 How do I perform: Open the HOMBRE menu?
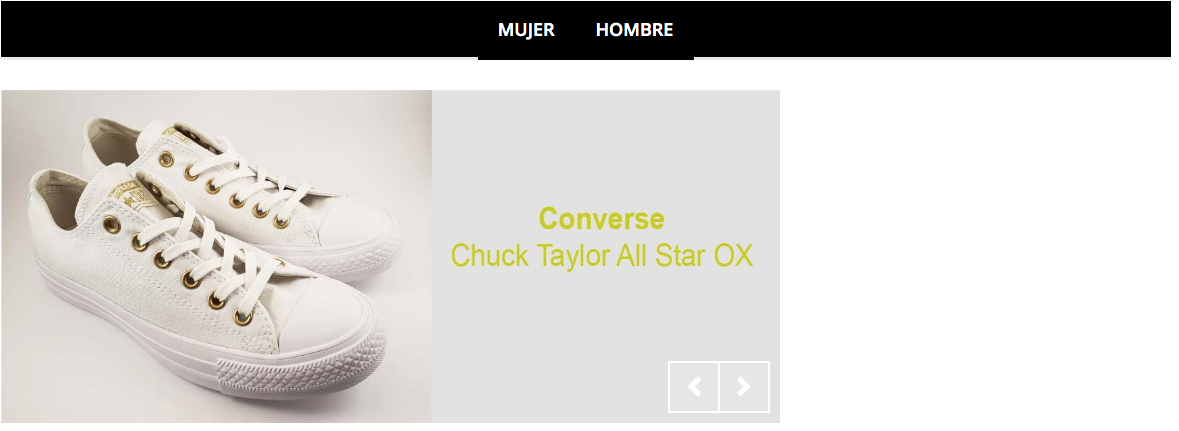coord(634,30)
